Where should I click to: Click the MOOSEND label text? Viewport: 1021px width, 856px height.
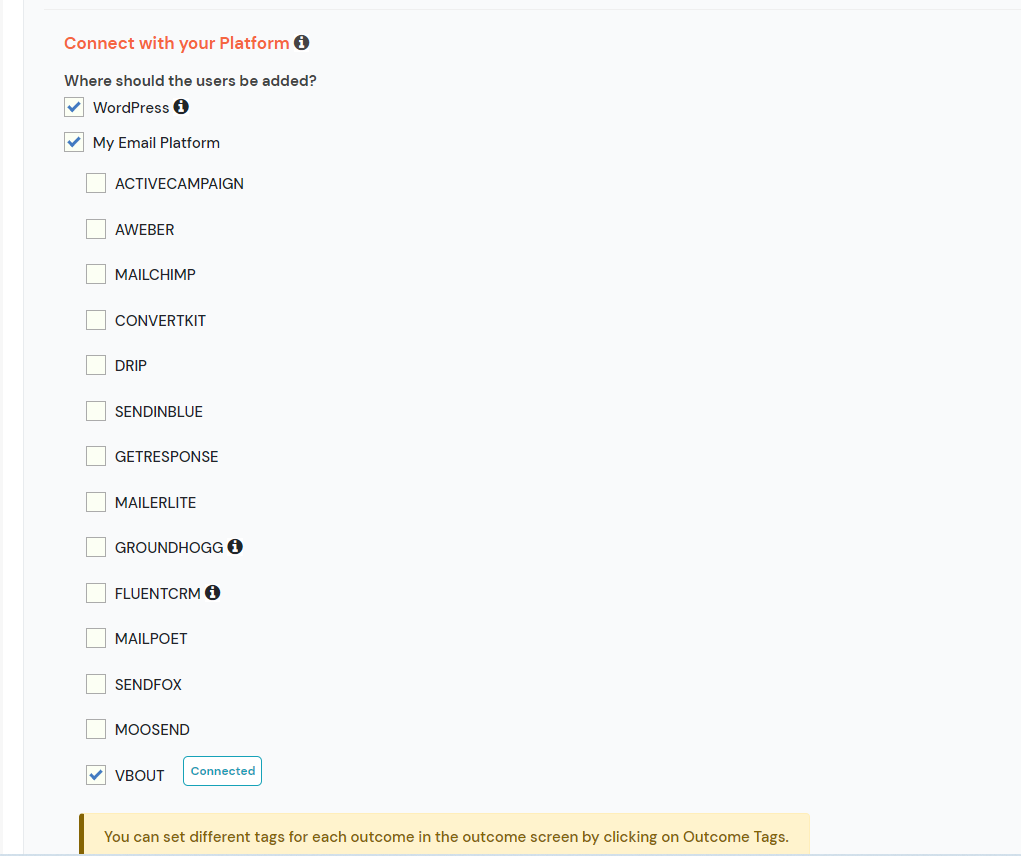152,730
